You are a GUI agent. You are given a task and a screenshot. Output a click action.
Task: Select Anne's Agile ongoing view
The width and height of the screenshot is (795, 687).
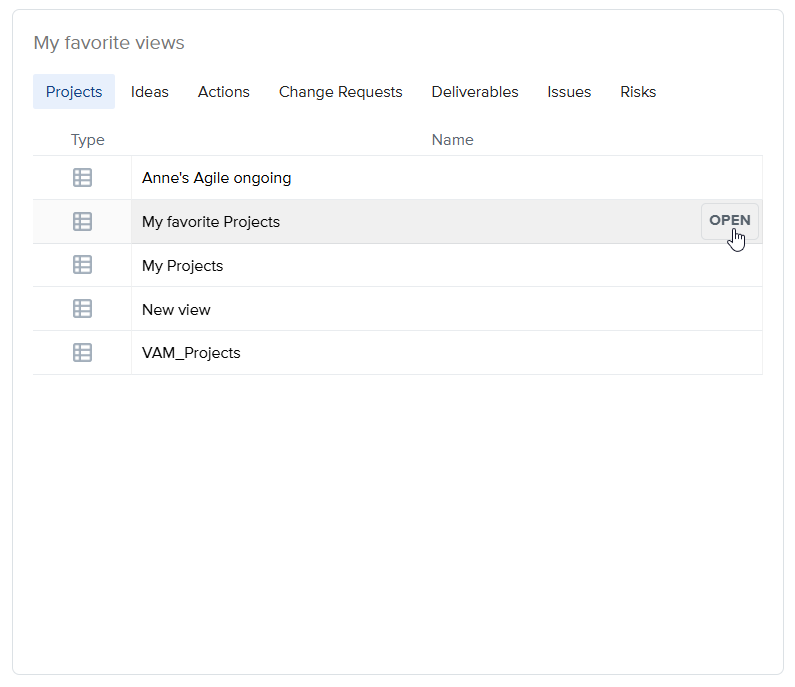click(x=217, y=178)
